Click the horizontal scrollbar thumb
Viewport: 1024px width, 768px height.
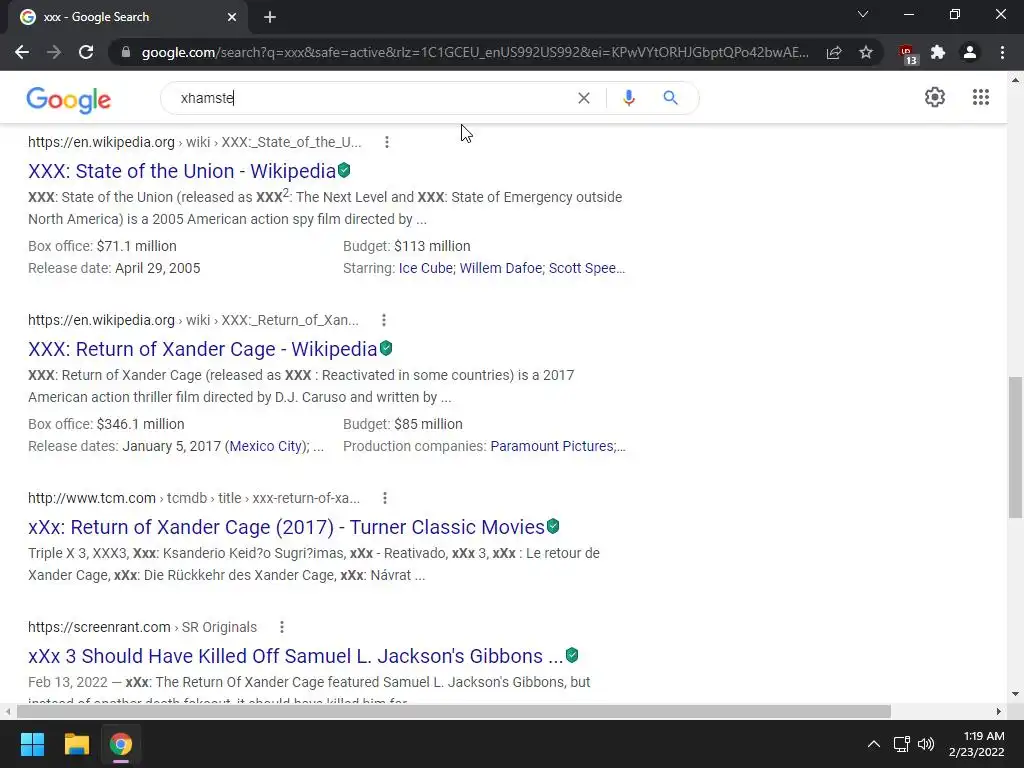click(x=454, y=711)
